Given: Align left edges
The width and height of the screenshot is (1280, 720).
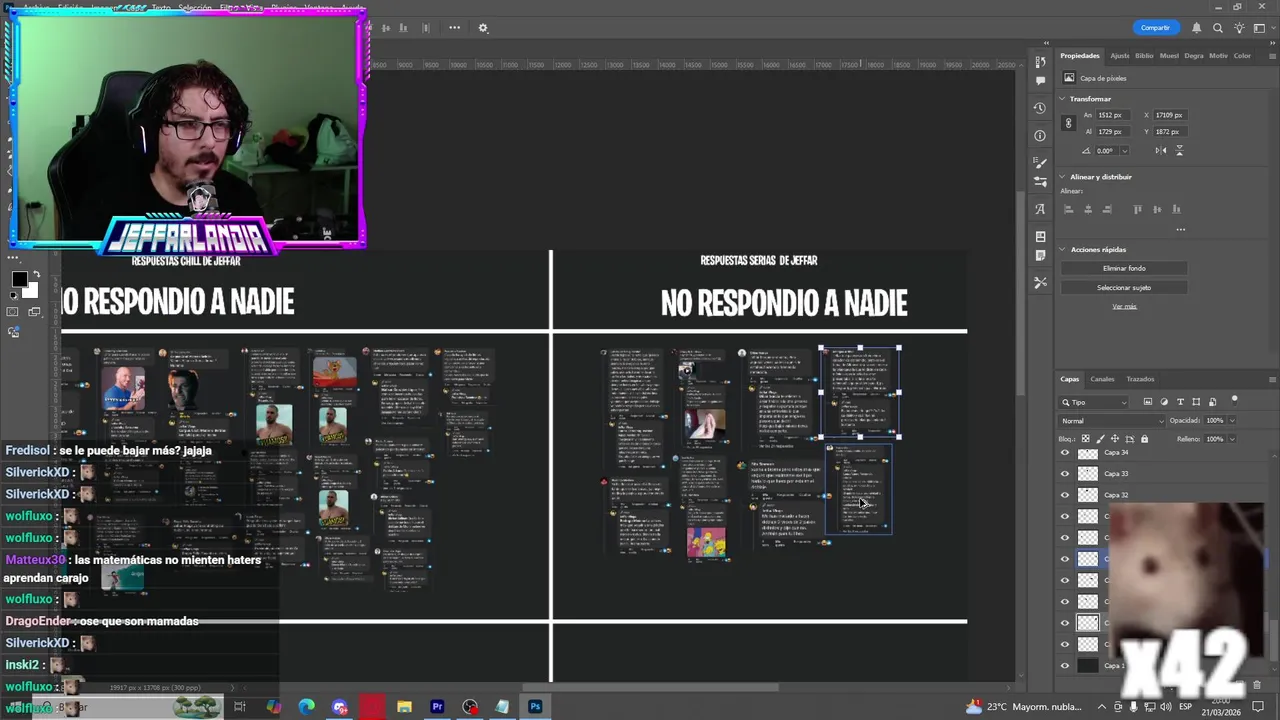Looking at the screenshot, I should point(1069,209).
